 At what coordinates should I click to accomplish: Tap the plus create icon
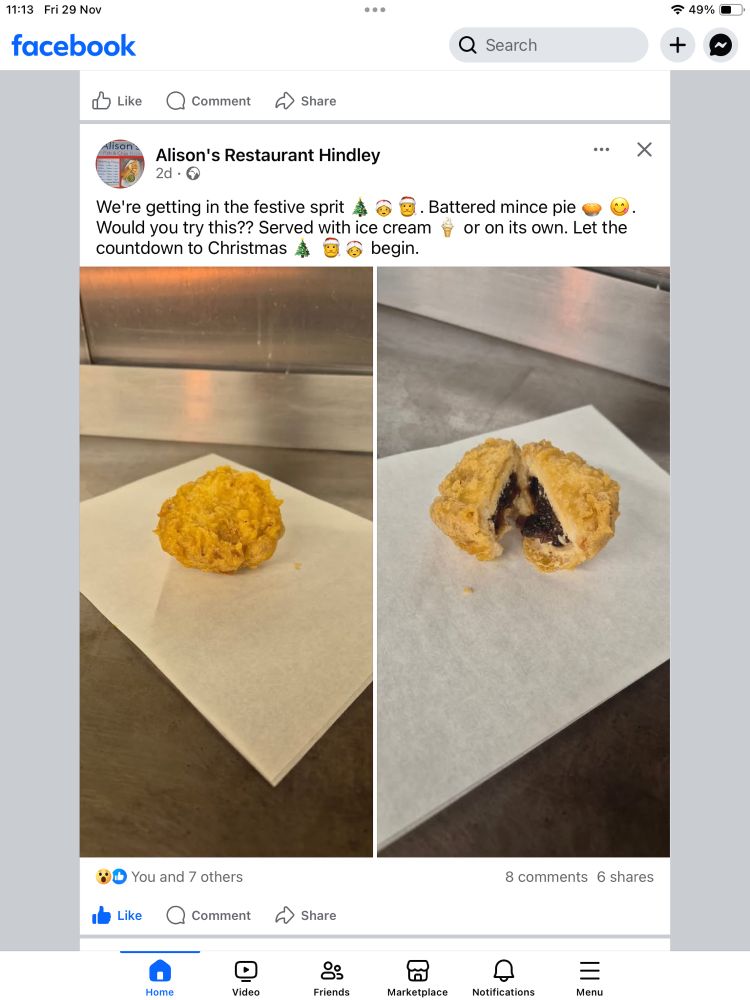pos(677,45)
